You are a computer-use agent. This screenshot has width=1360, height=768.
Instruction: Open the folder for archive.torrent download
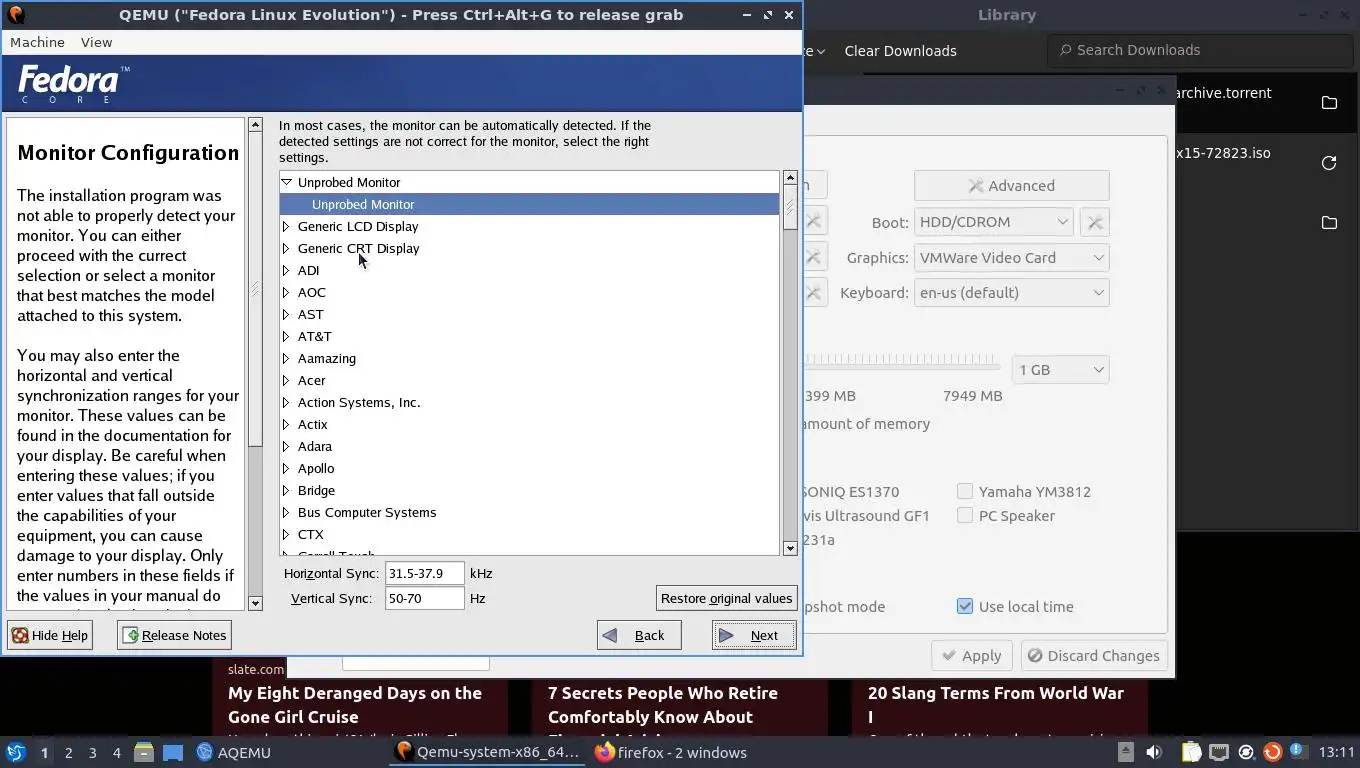click(1329, 103)
